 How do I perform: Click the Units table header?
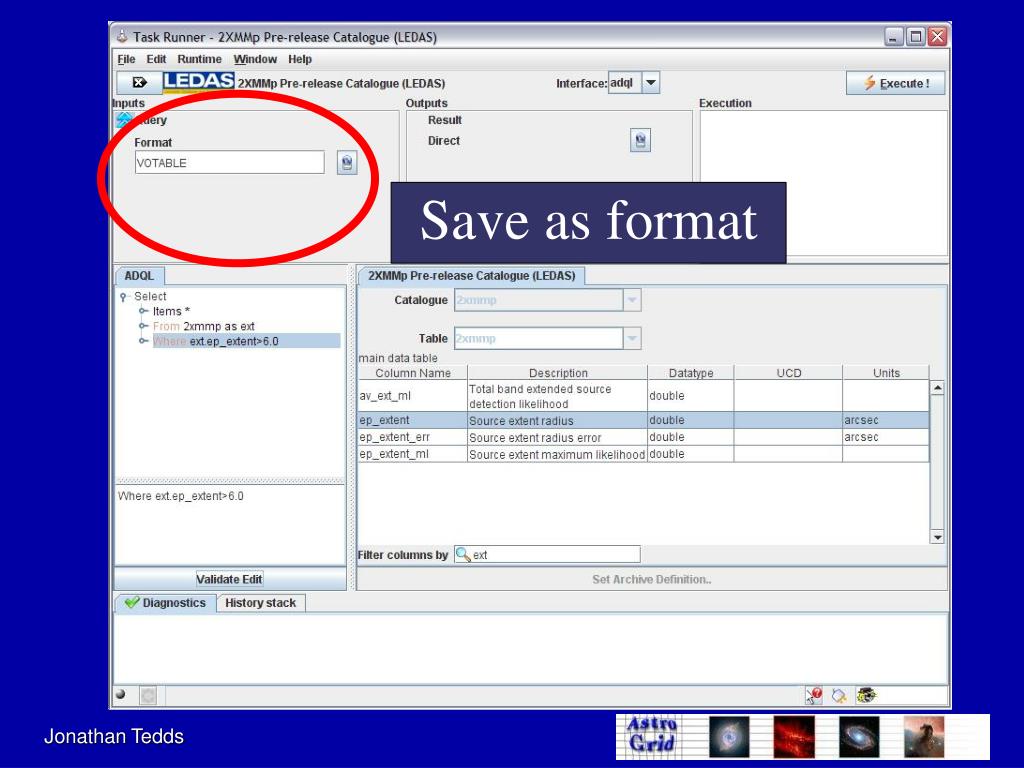[886, 373]
